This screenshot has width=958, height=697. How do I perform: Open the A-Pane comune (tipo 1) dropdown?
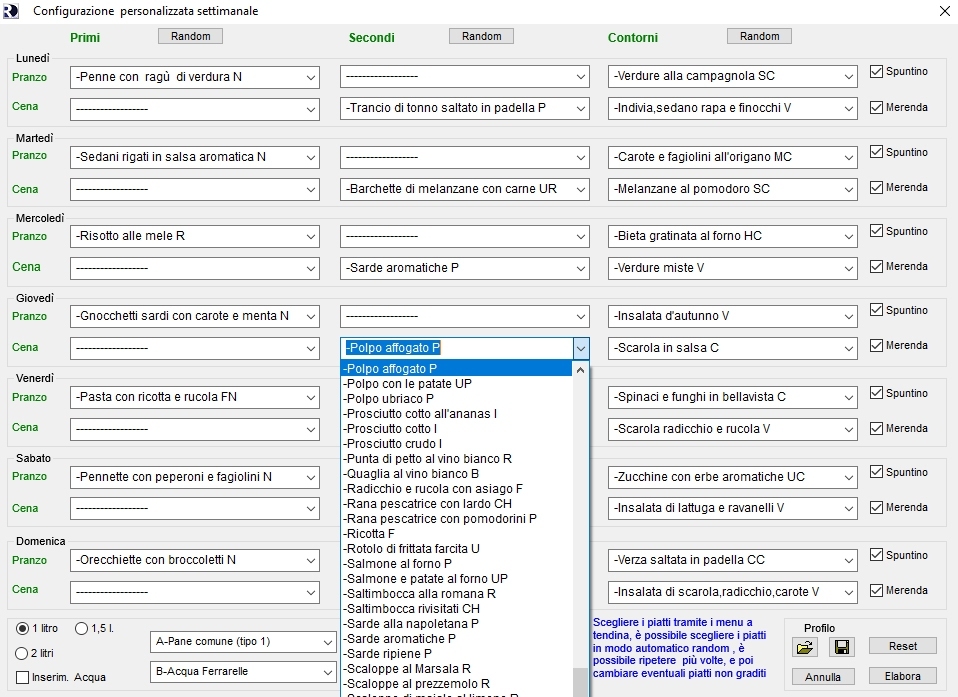(x=327, y=642)
